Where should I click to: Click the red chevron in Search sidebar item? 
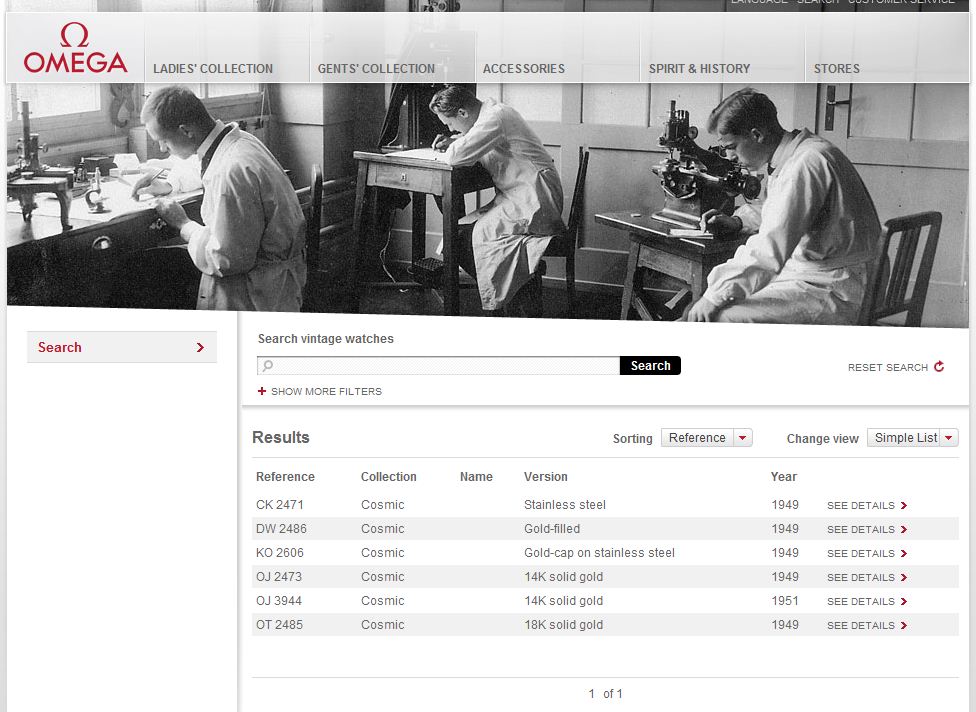coord(200,348)
